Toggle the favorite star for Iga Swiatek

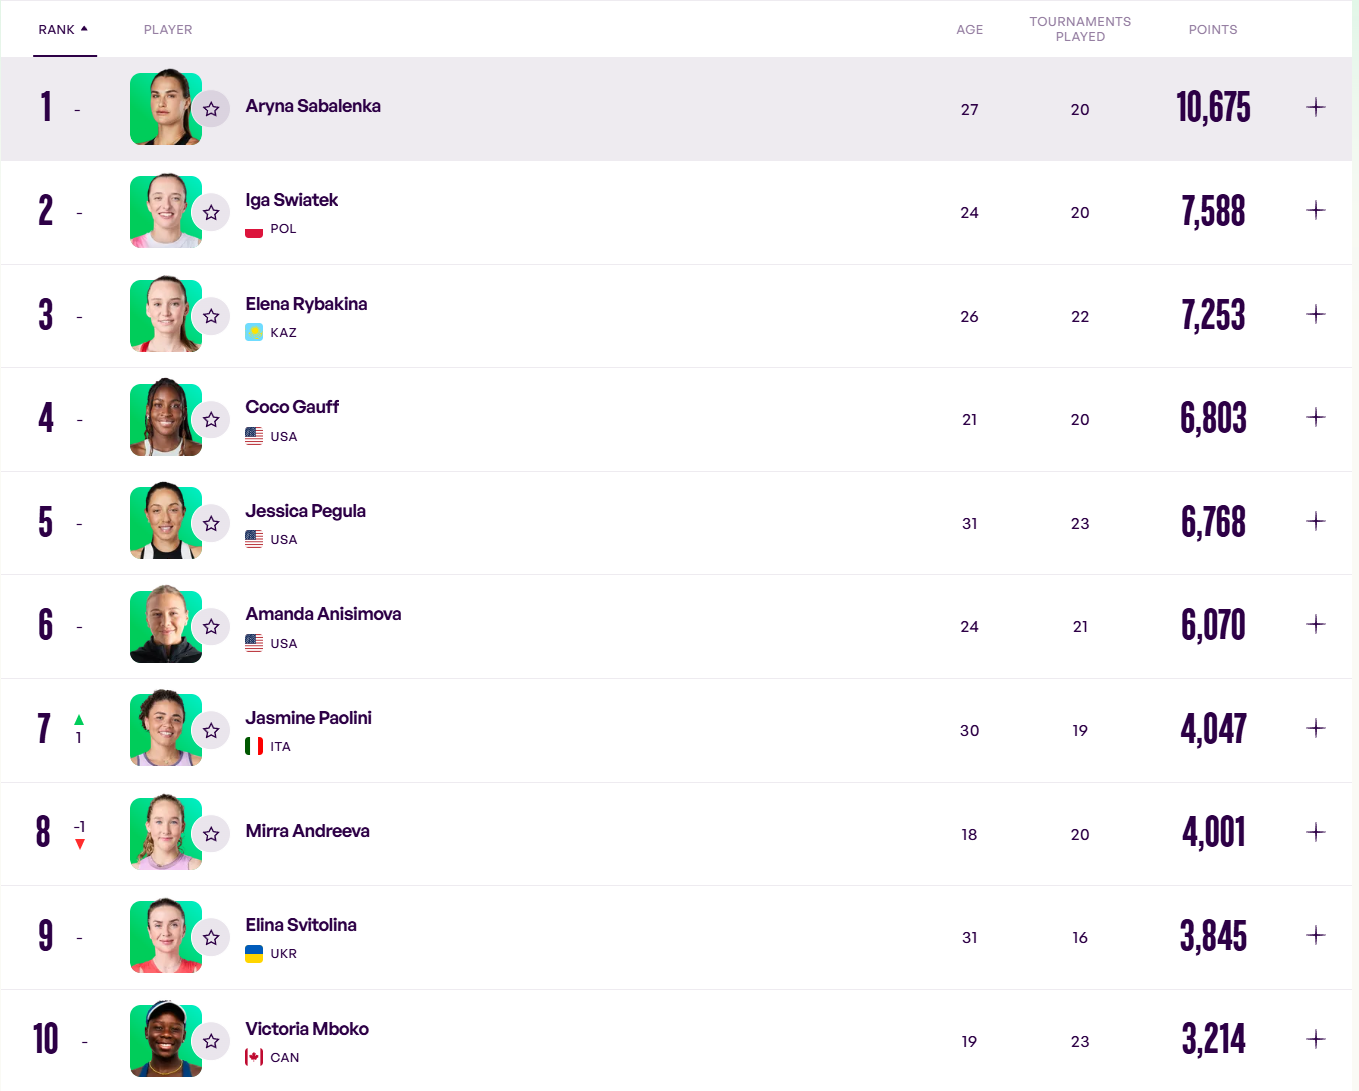[x=211, y=212]
